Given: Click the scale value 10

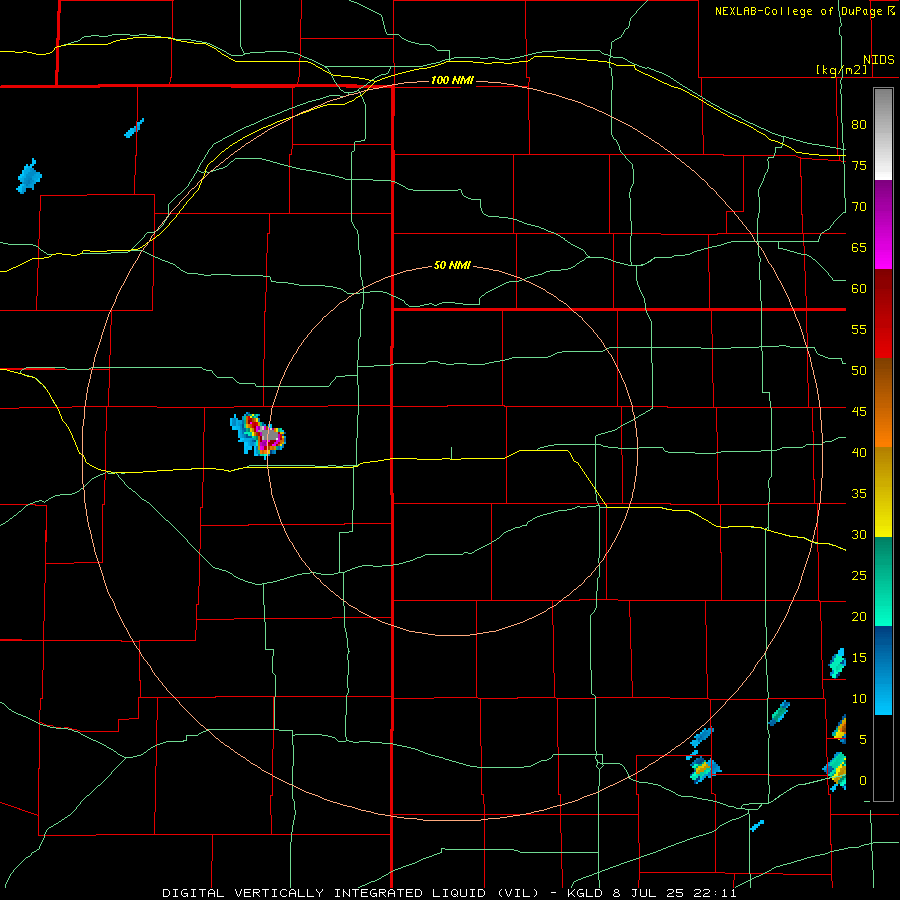Looking at the screenshot, I should tap(859, 699).
